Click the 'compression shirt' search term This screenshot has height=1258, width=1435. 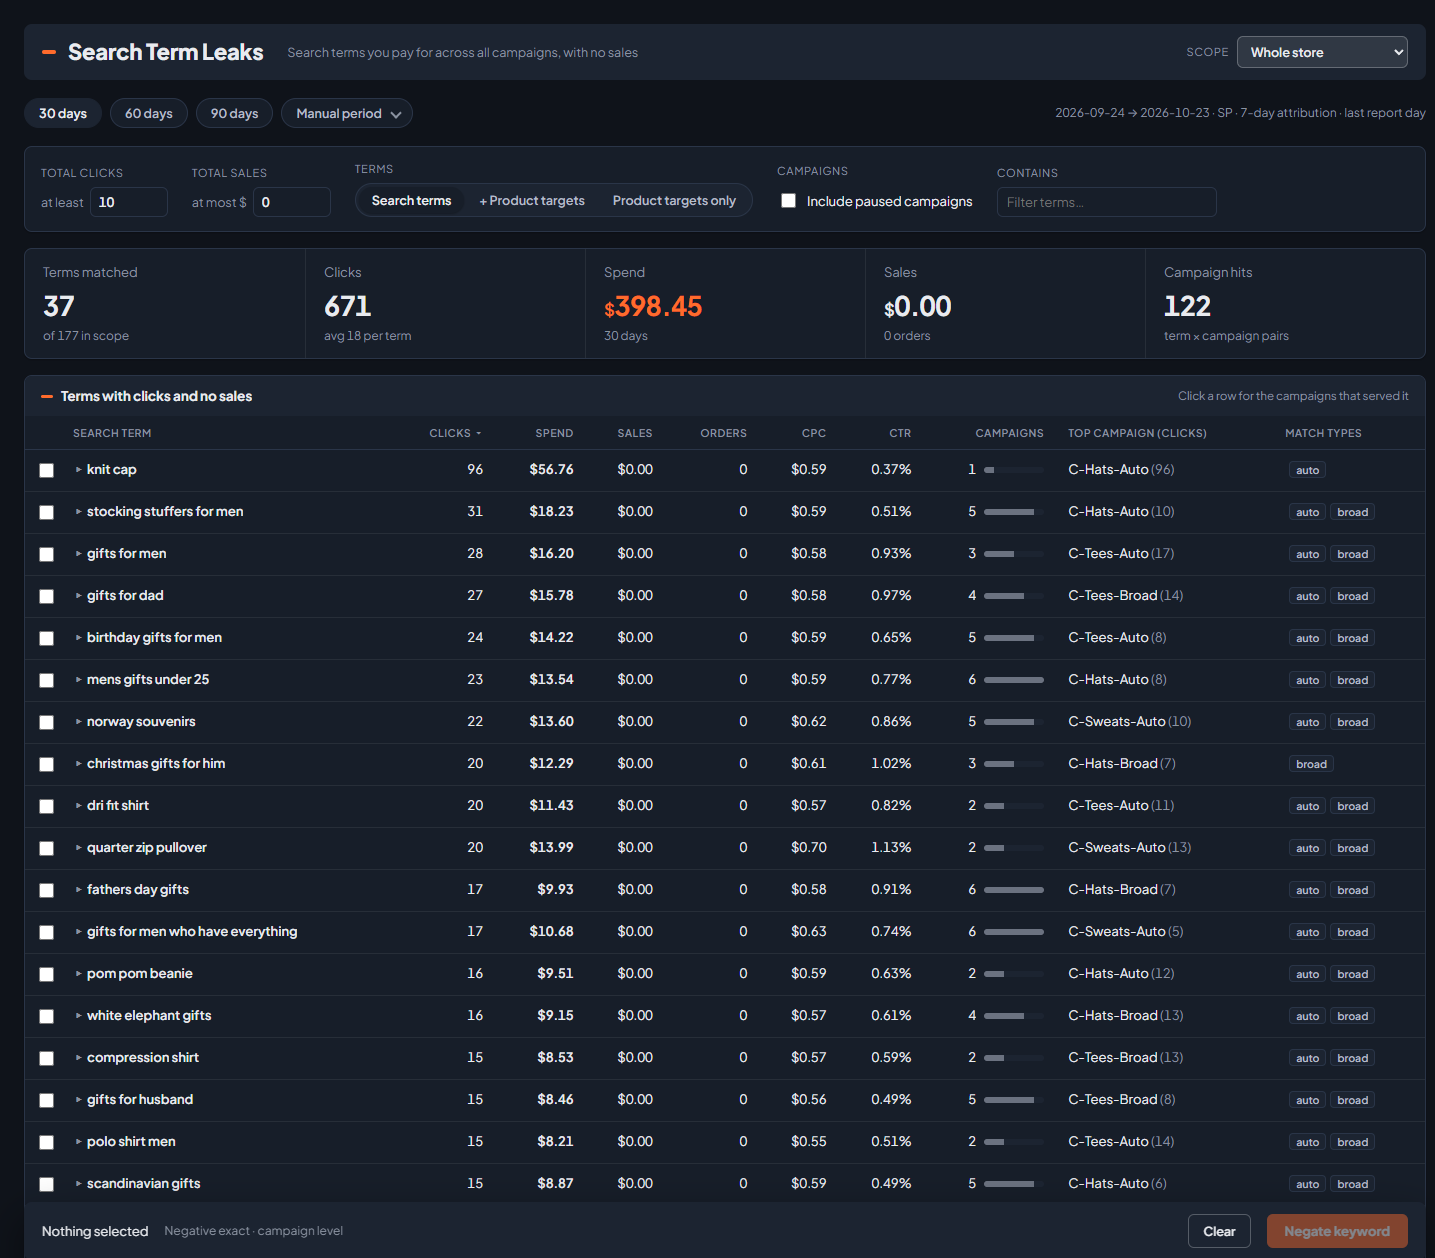click(142, 1057)
